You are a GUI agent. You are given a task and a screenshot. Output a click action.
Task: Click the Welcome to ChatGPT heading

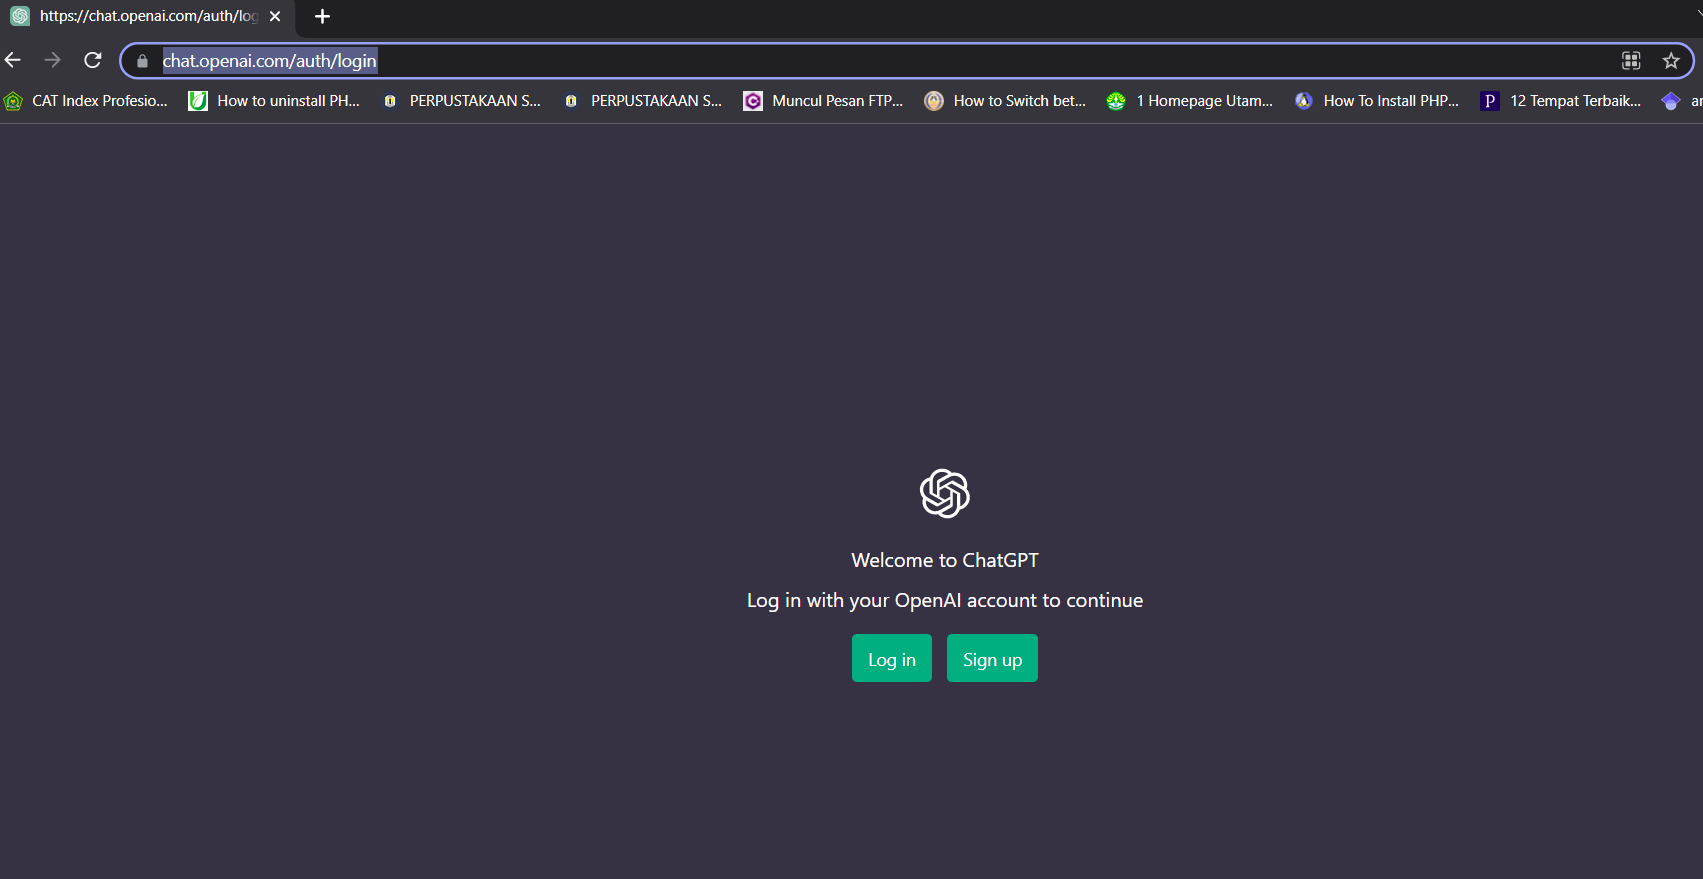tap(945, 560)
